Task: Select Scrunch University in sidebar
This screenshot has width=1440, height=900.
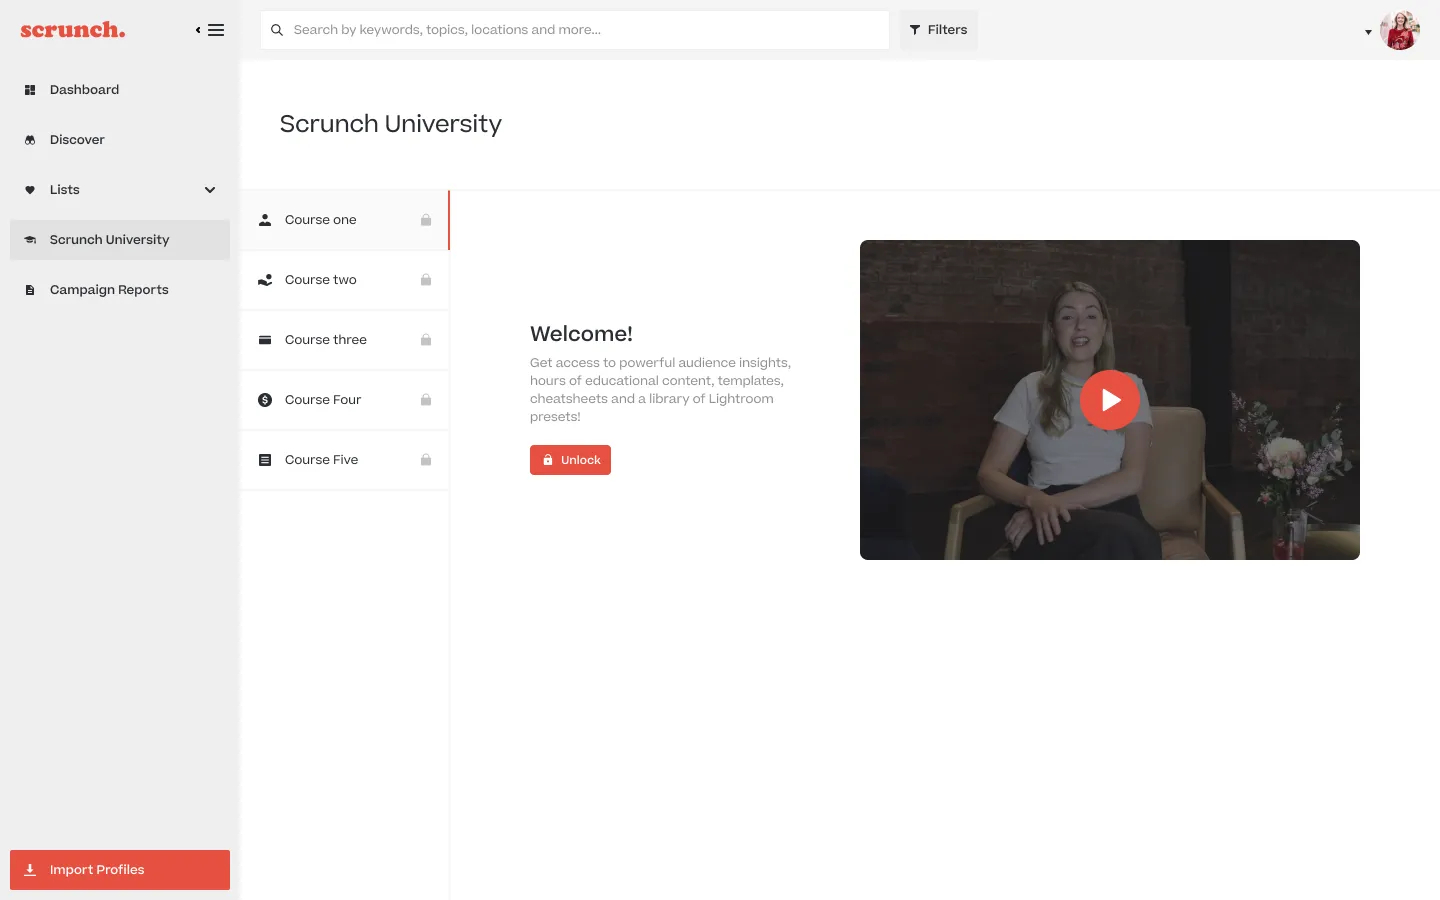Action: 120,240
